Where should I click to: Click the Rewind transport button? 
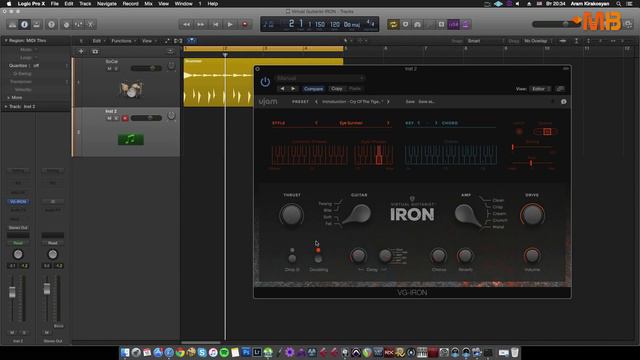coord(186,24)
